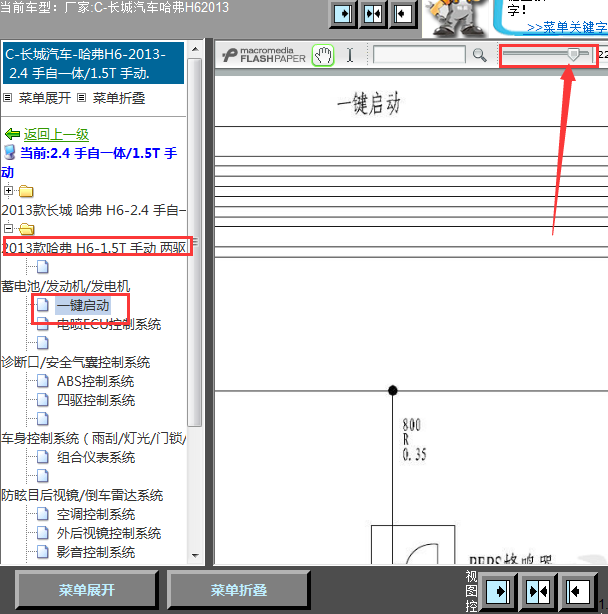Click the FlashPaper zoom slider handle
Viewport: 608px width, 614px height.
573,54
